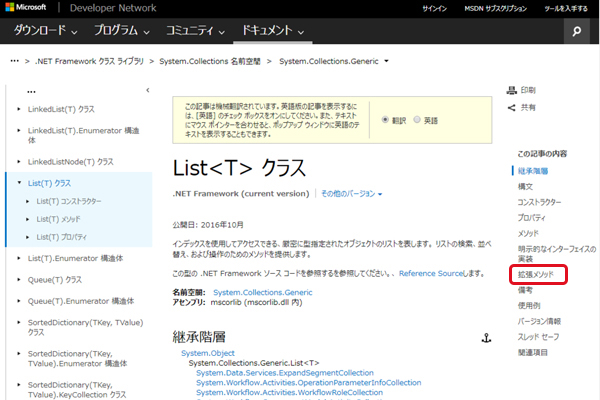
Task: Select List(T).Enumerator 構造体 in tree
Action: click(75, 258)
